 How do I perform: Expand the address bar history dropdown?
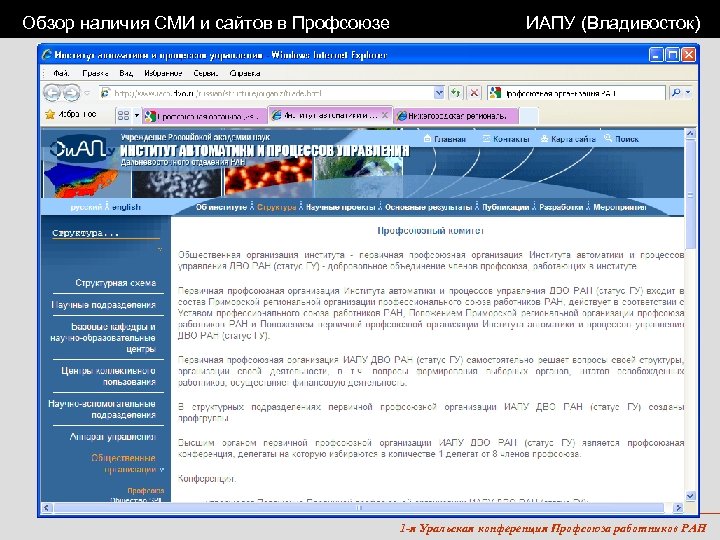[x=439, y=93]
